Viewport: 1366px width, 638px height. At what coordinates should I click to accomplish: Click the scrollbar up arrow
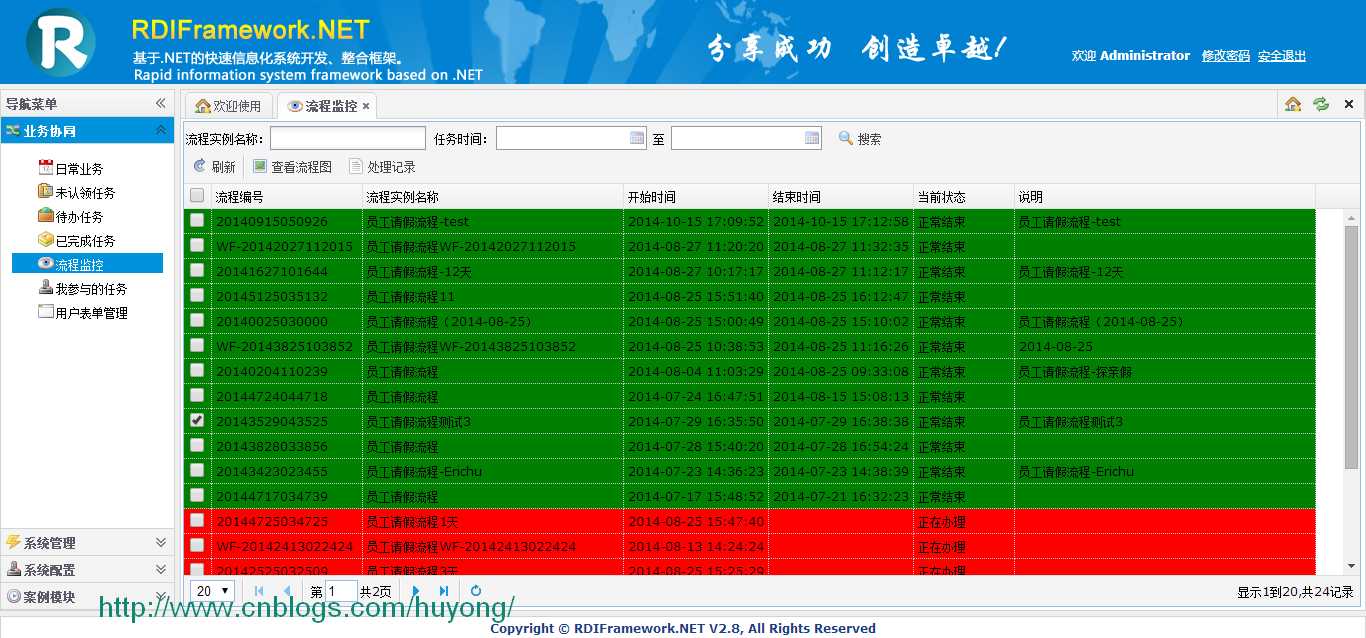[x=1352, y=217]
